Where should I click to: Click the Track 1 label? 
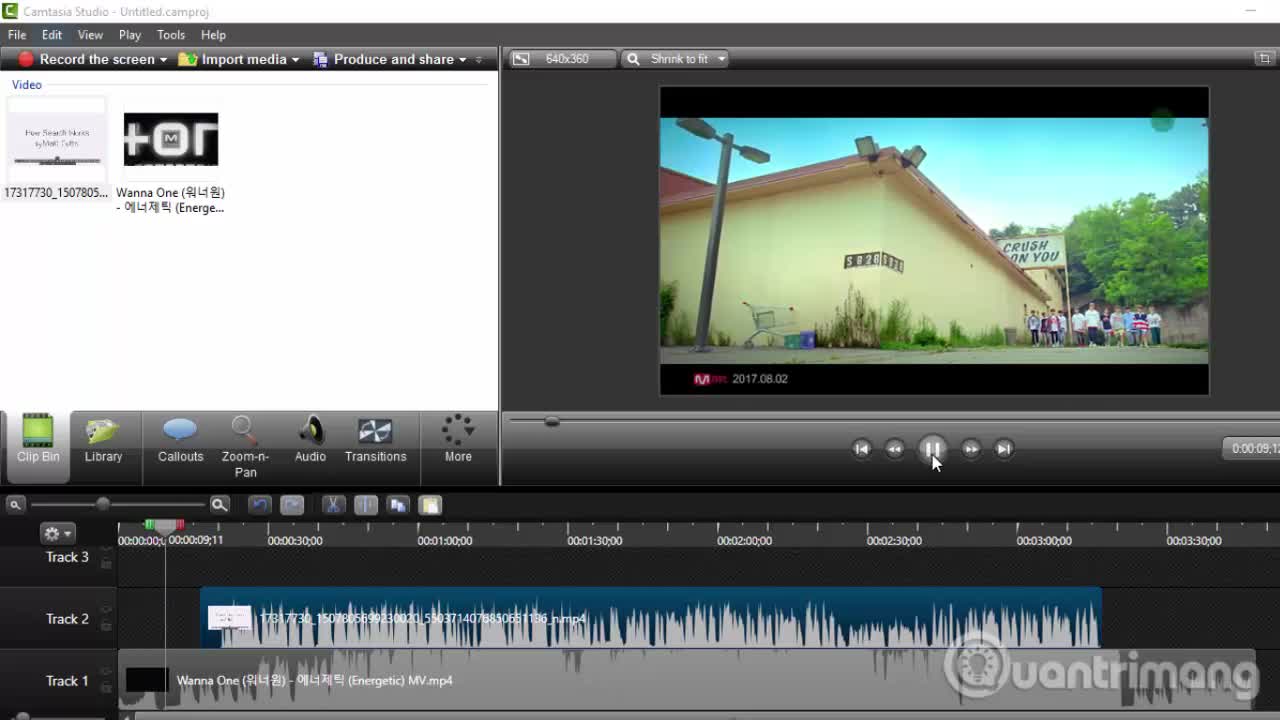coord(67,681)
